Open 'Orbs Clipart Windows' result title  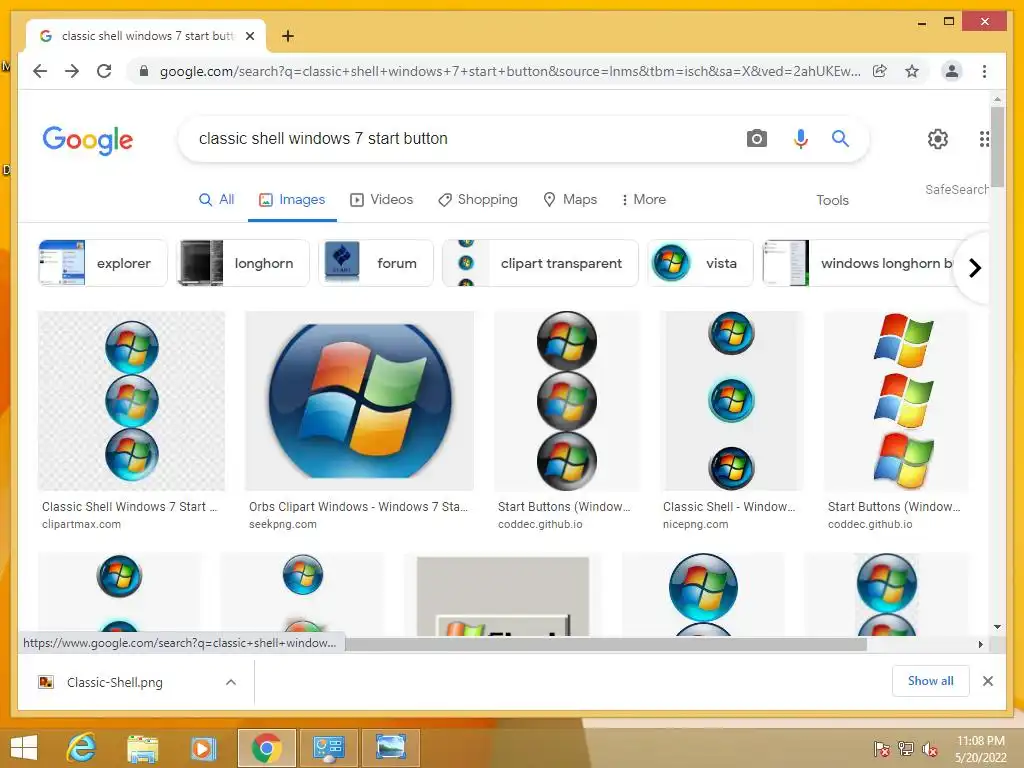(358, 507)
